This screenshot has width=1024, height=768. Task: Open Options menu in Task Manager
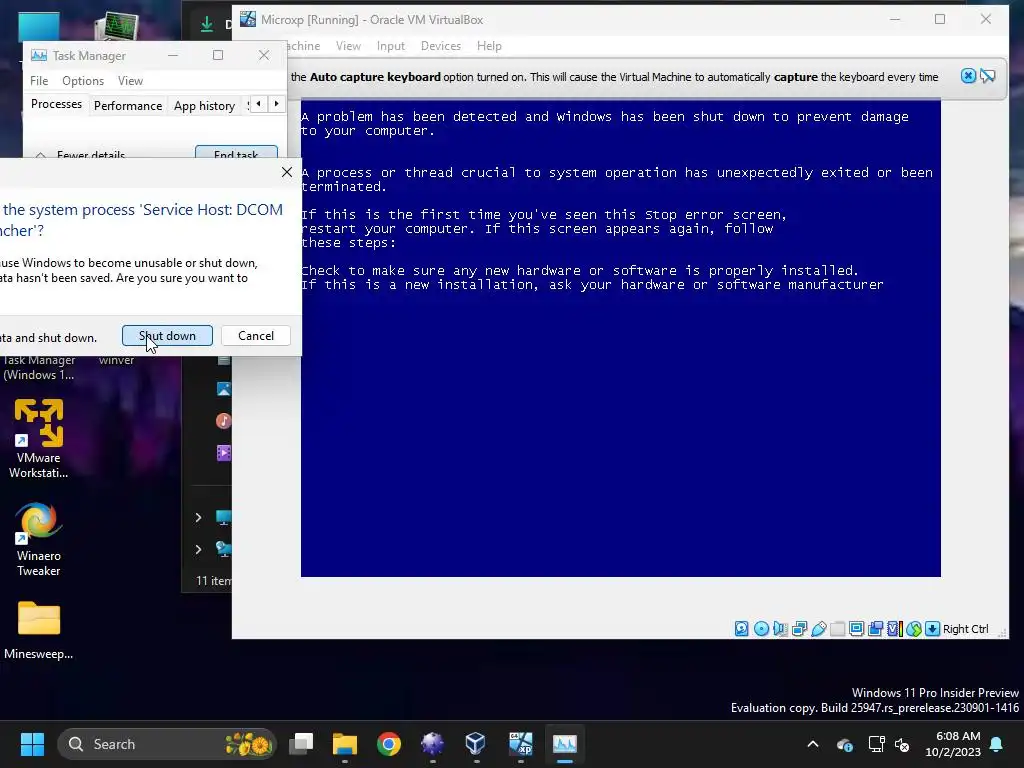[x=83, y=81]
